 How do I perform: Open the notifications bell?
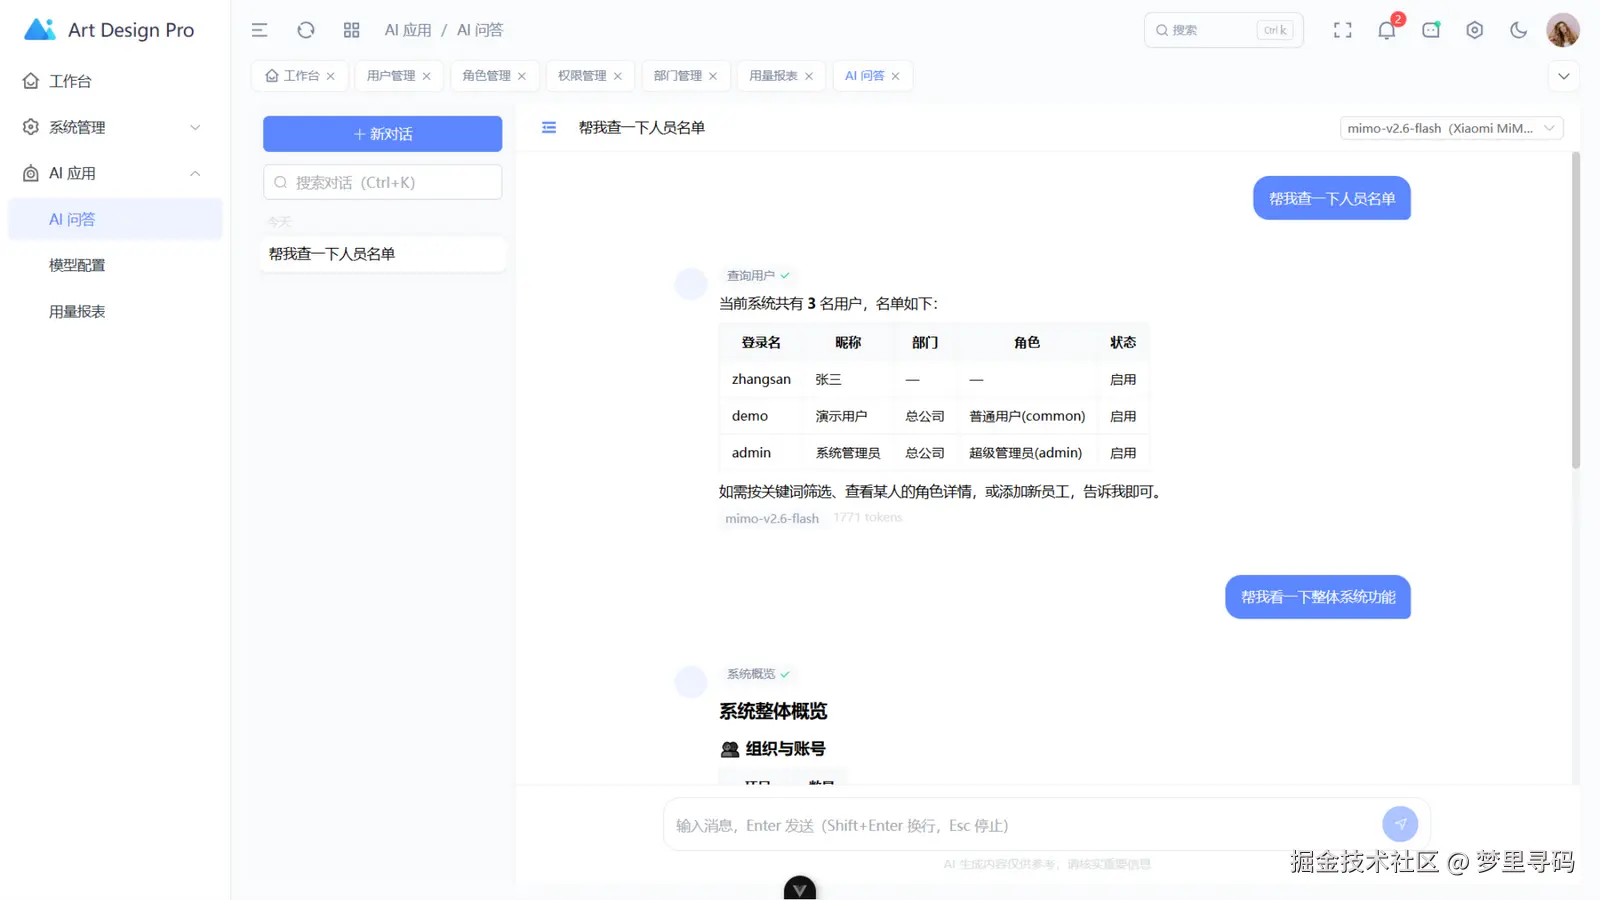[x=1386, y=30]
